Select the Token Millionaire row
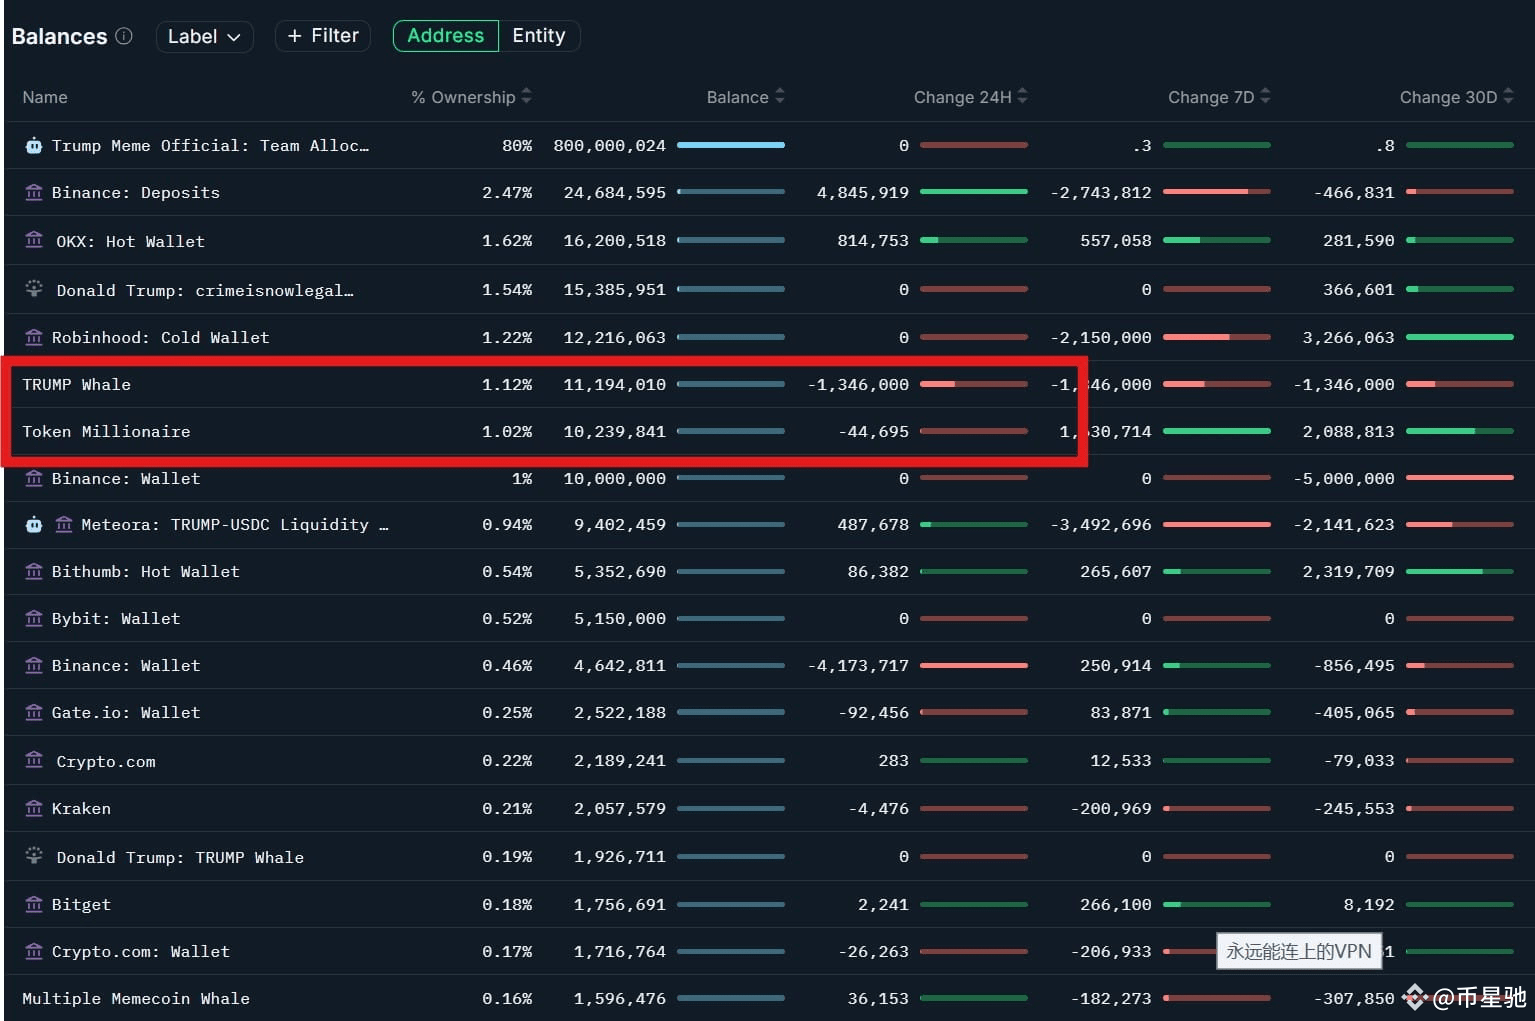The image size is (1535, 1021). point(543,431)
